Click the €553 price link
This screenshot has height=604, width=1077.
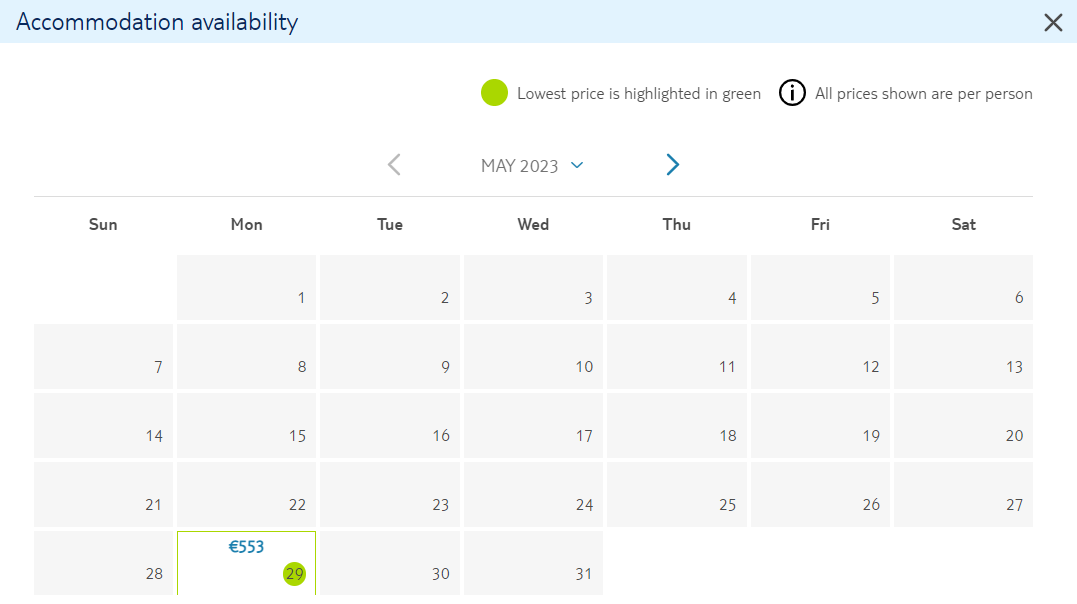(246, 547)
